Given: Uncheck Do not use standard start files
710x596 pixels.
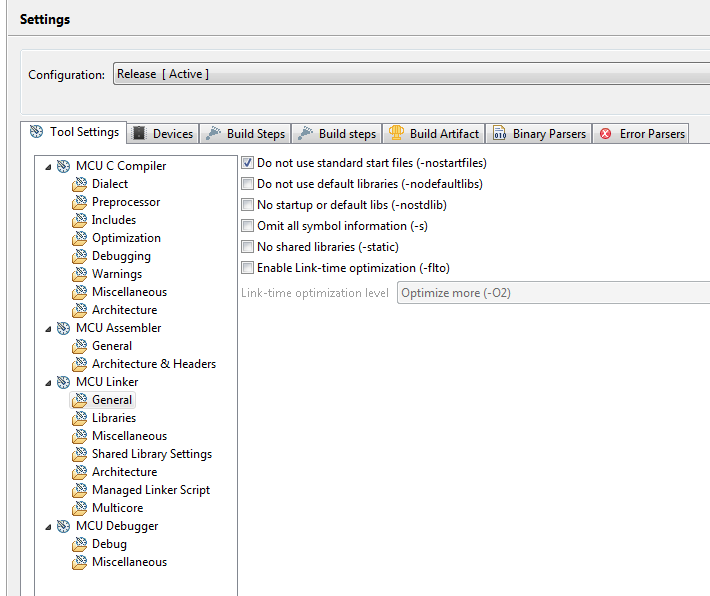Looking at the screenshot, I should point(247,163).
